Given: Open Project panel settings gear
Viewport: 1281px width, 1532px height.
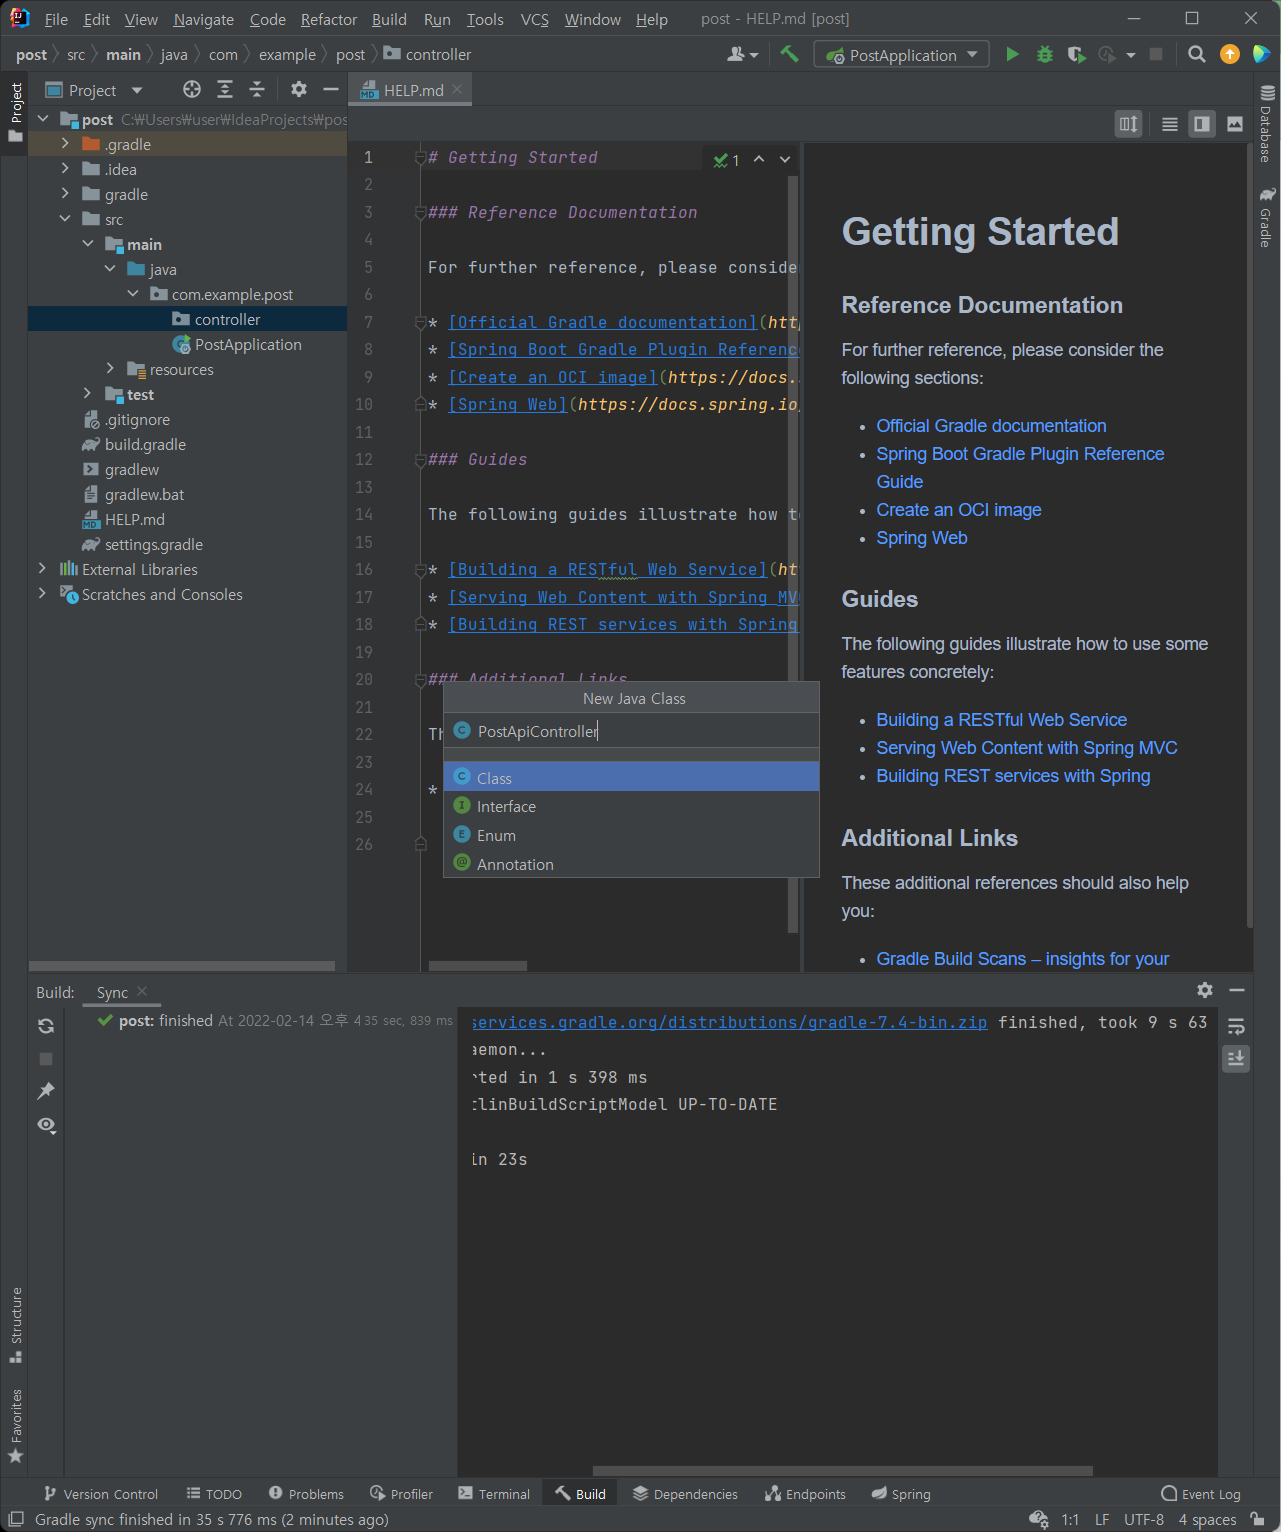Looking at the screenshot, I should [x=299, y=90].
